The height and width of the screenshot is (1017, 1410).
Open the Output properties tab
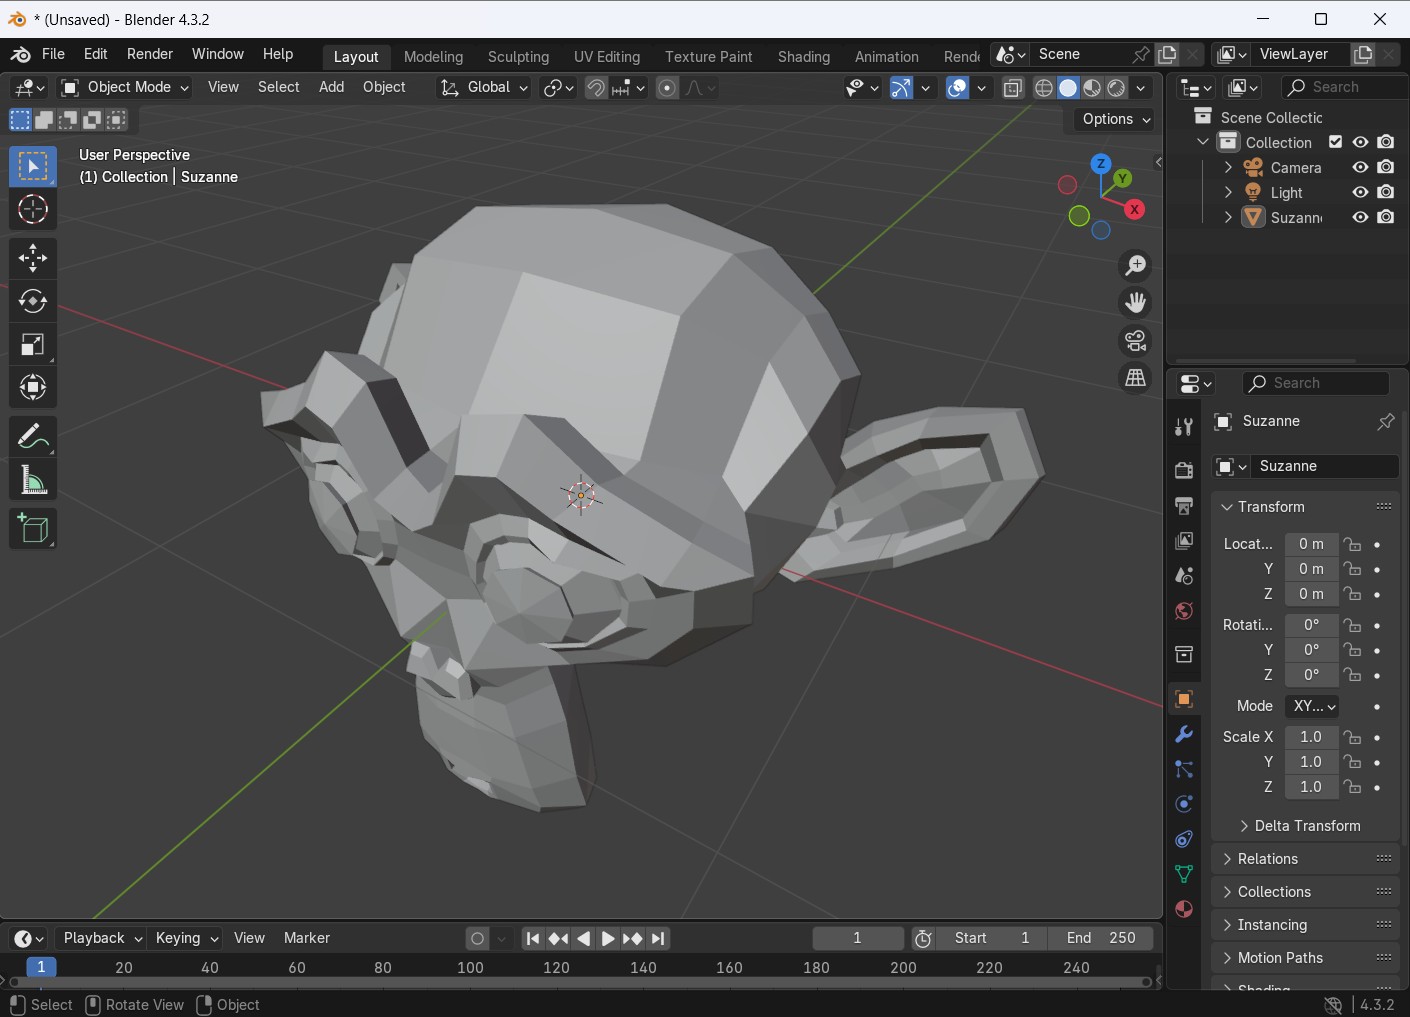[1184, 505]
